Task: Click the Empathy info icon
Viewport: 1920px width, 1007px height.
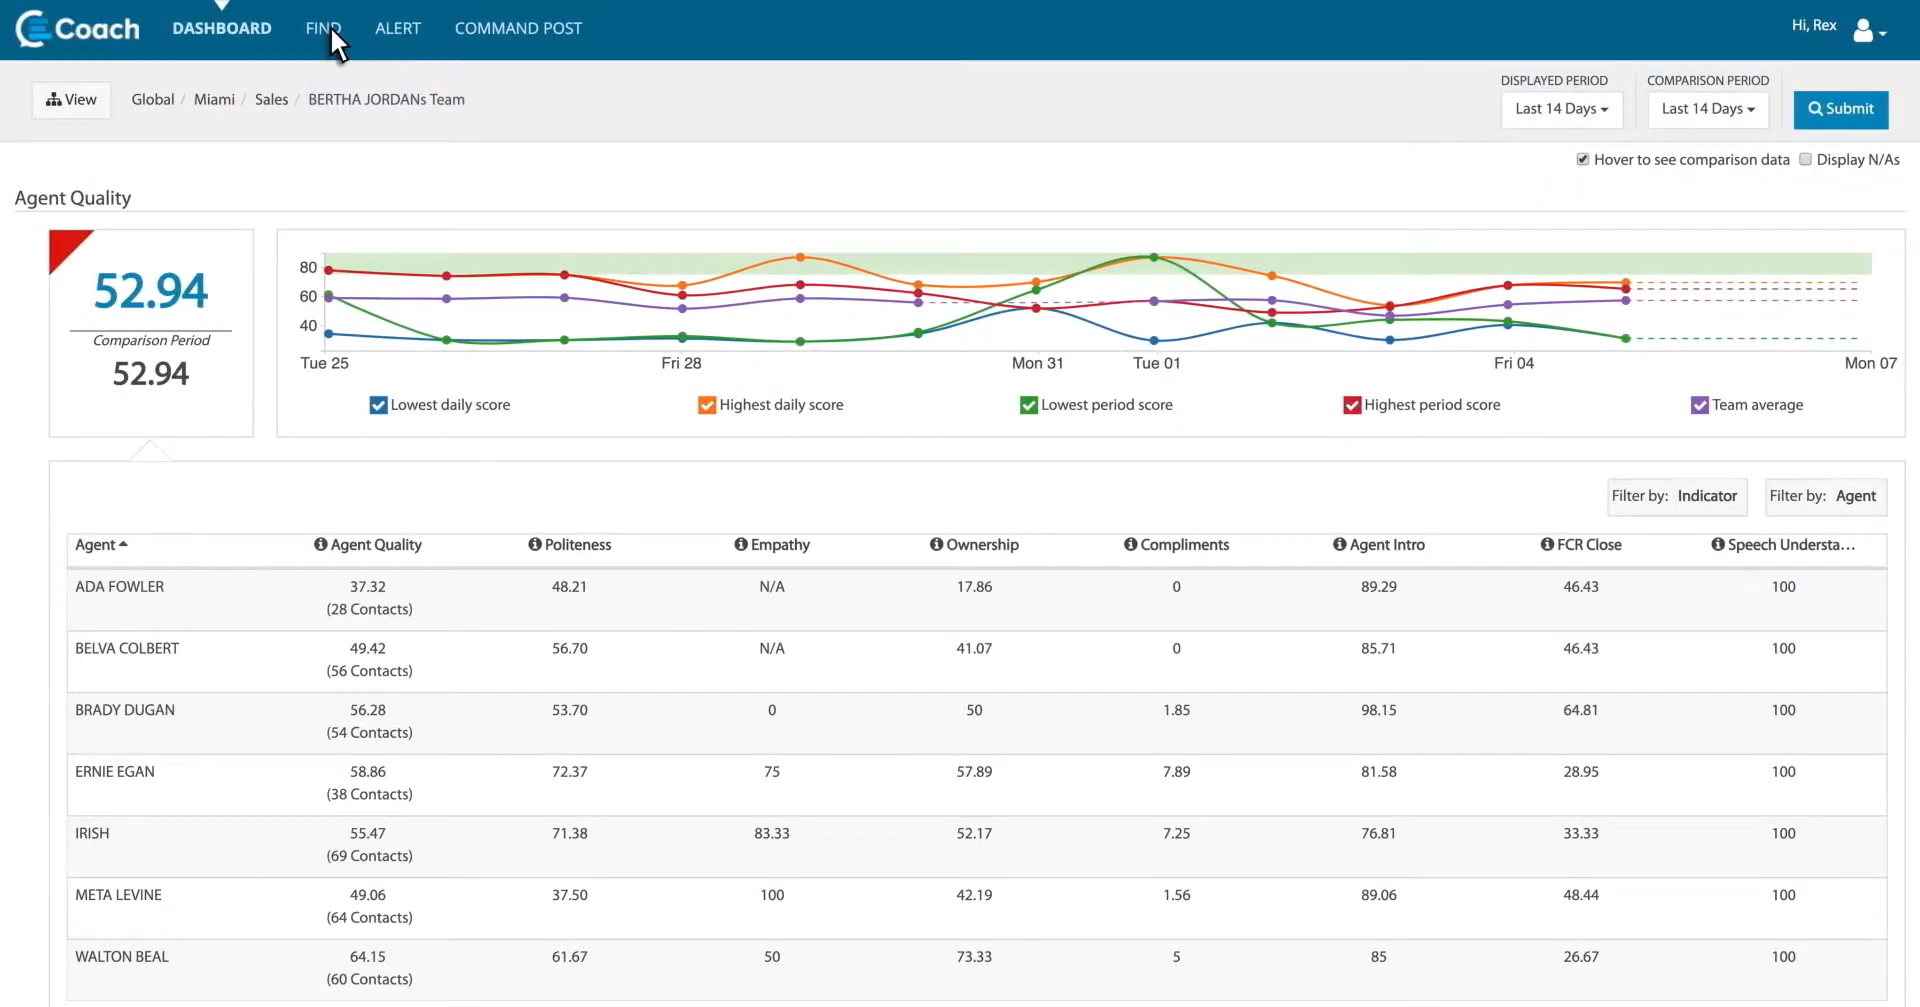Action: coord(741,544)
